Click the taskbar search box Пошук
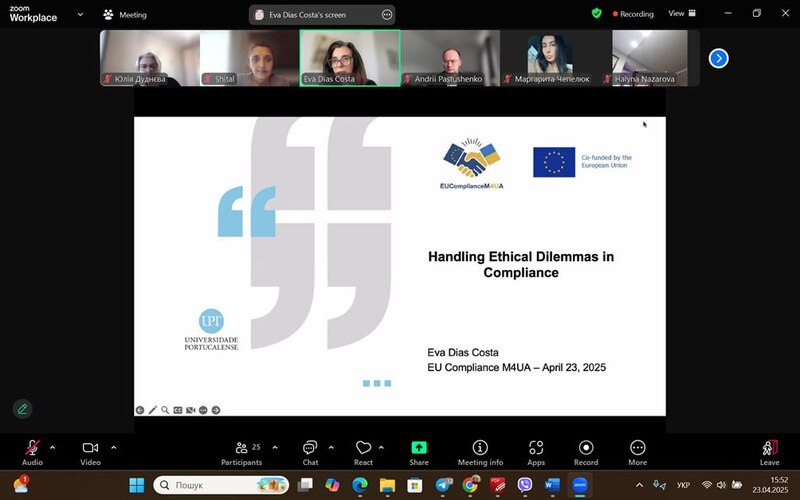 221,485
